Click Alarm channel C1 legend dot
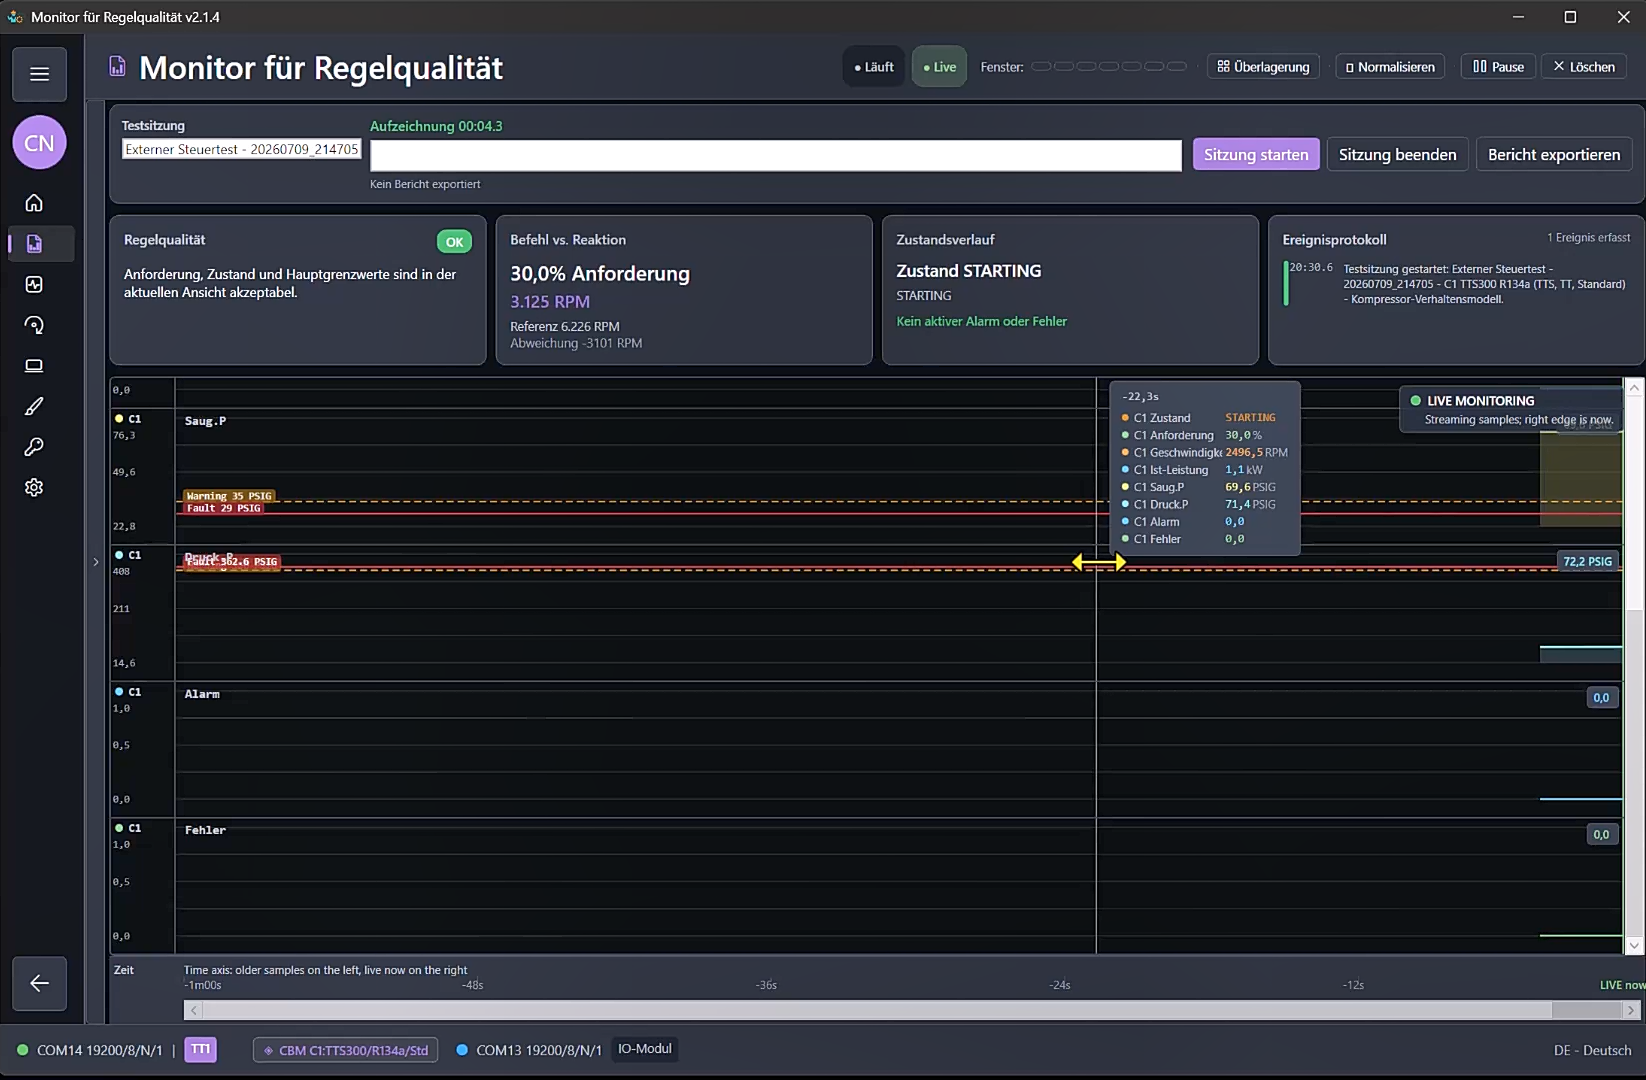The width and height of the screenshot is (1646, 1080). pos(119,692)
